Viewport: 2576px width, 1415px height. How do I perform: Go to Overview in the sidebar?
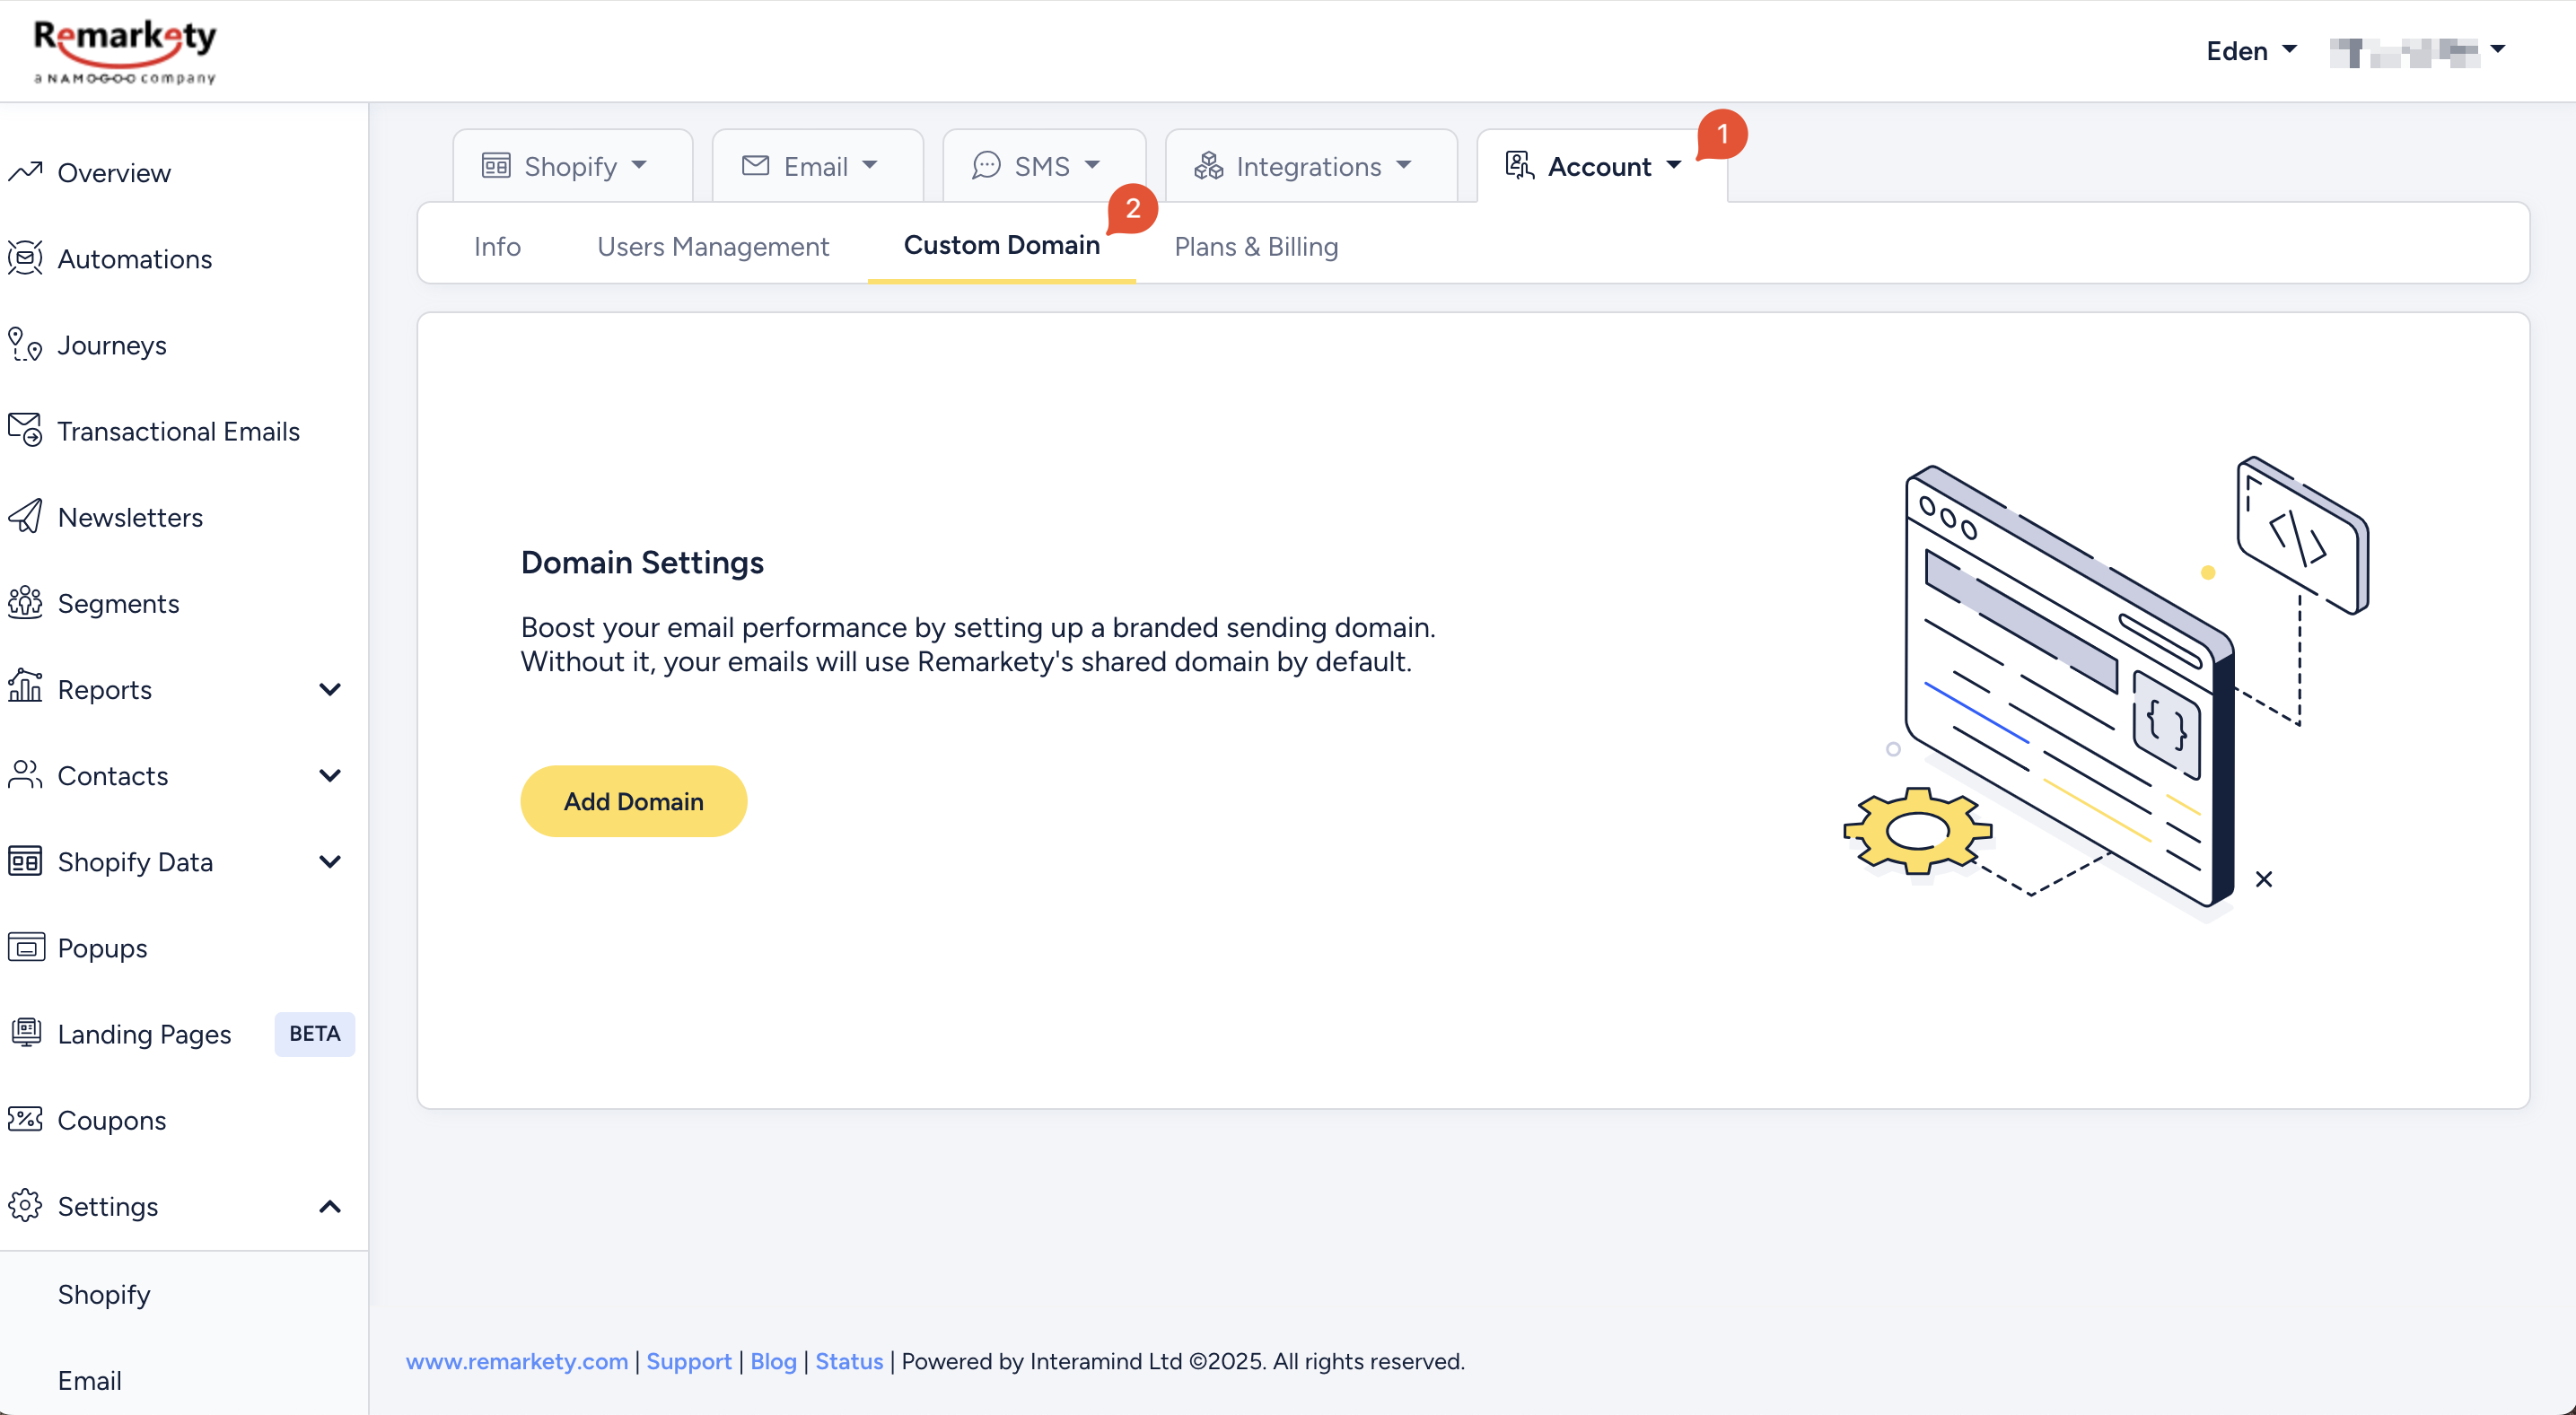pos(114,172)
